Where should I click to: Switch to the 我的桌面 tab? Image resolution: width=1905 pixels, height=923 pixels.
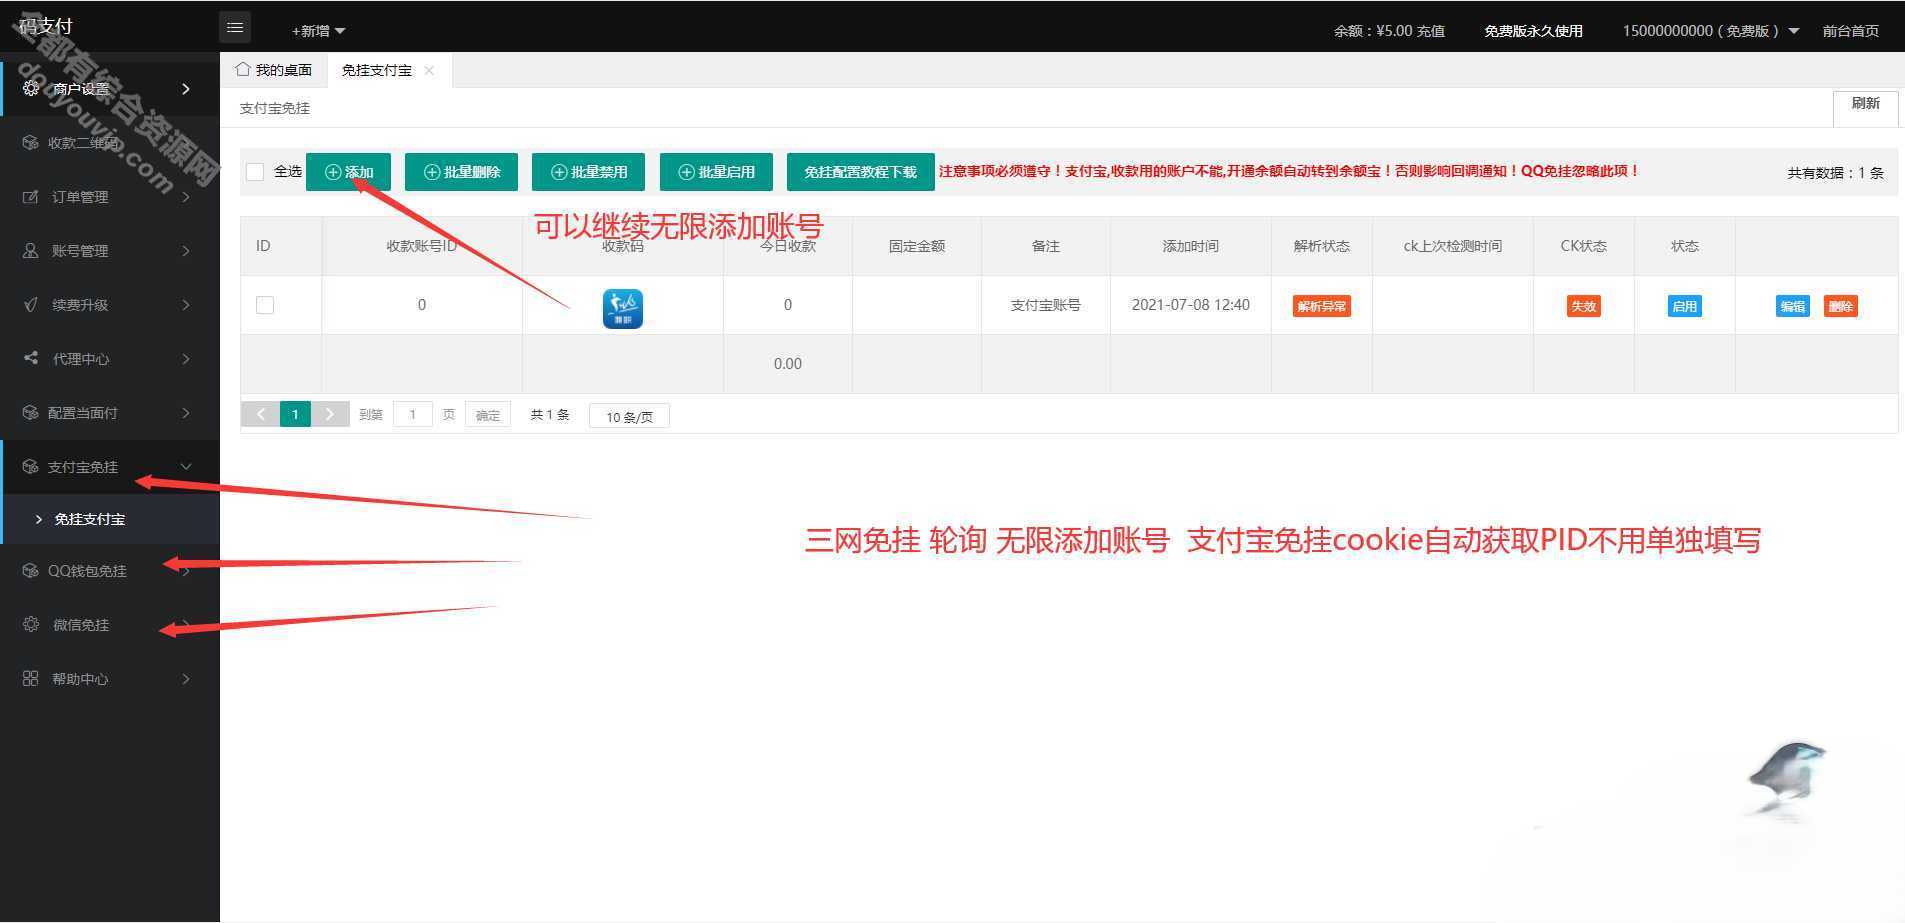(x=274, y=70)
